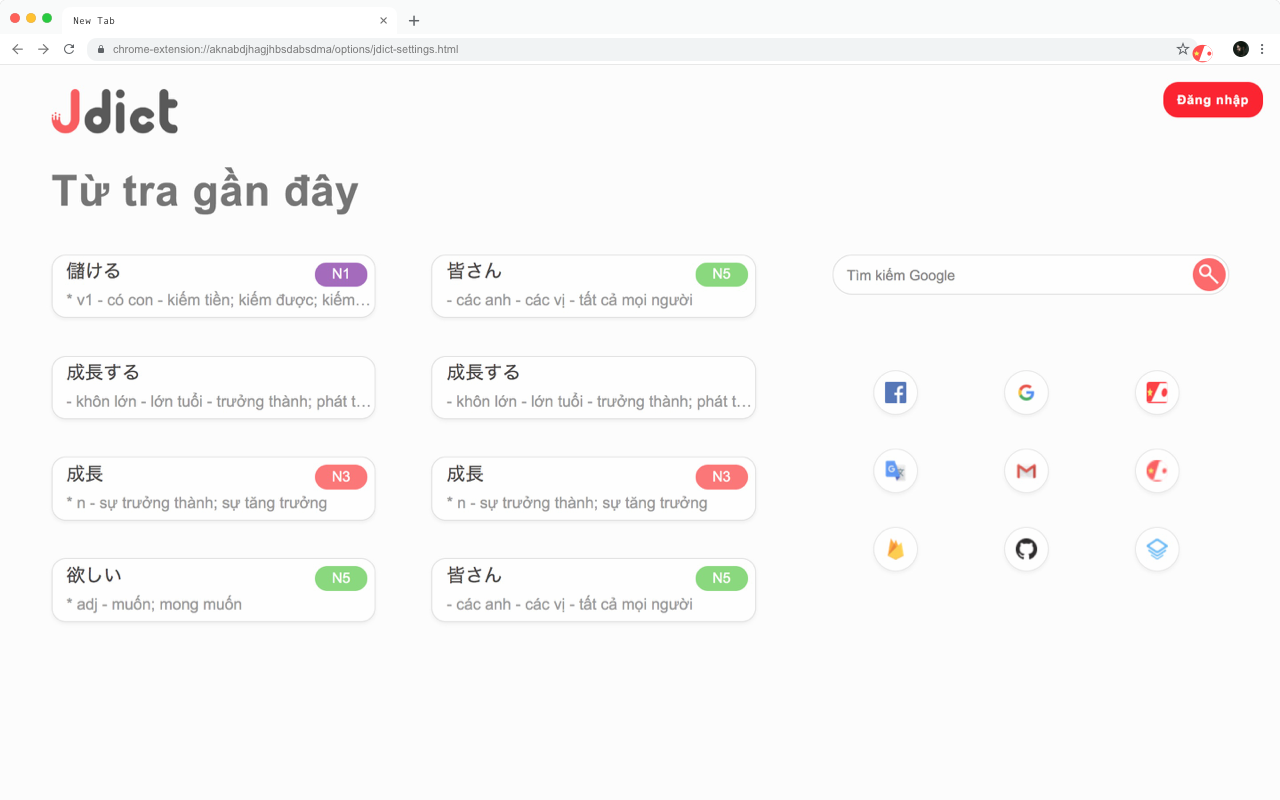Open the Google Translate shortcut icon
1280x800 pixels.
pos(895,471)
